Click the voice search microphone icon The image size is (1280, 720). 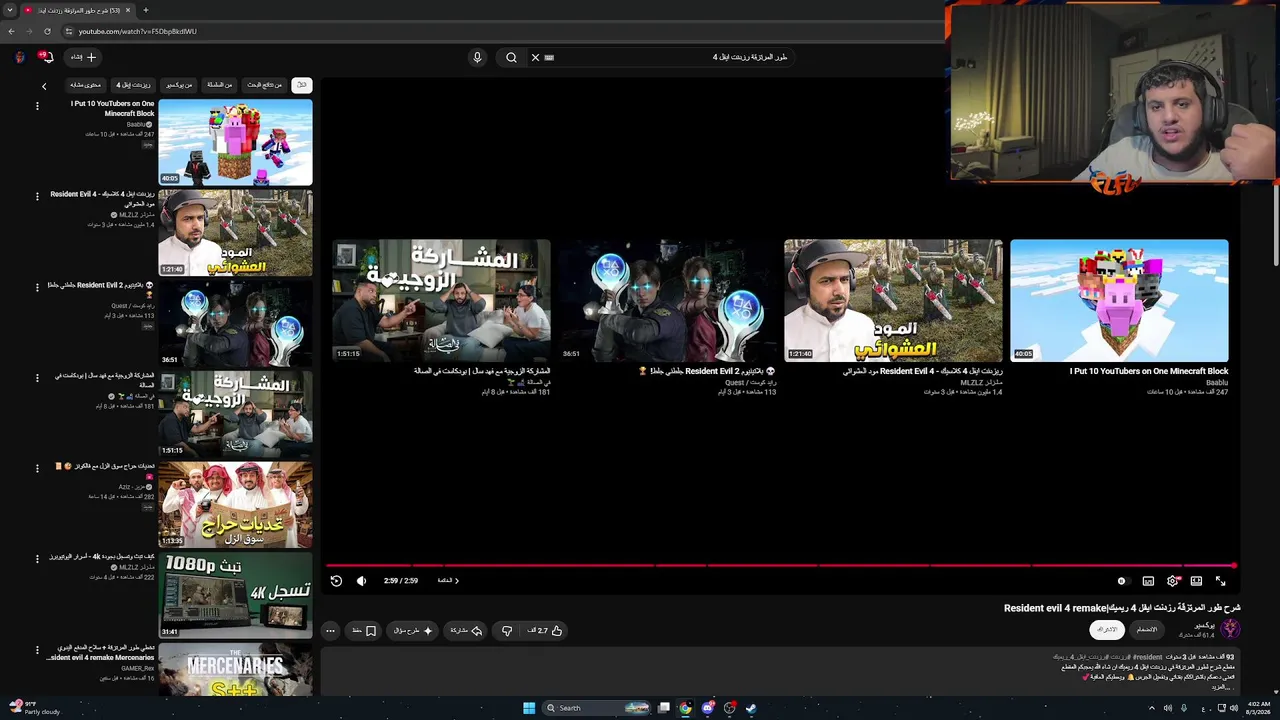477,57
